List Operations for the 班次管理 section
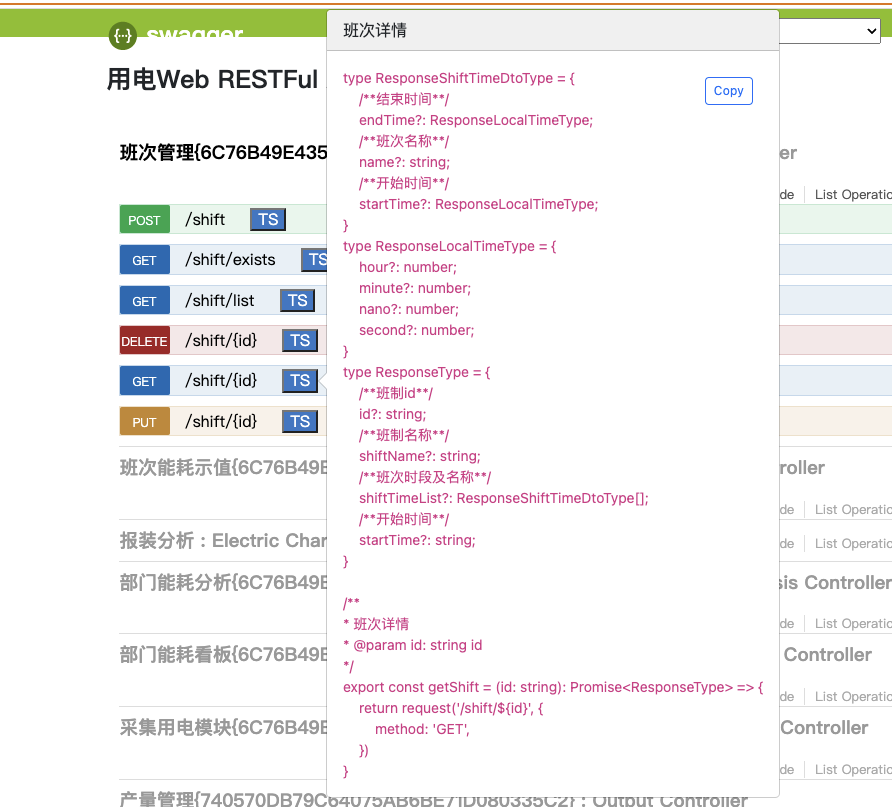This screenshot has width=892, height=807. (853, 194)
